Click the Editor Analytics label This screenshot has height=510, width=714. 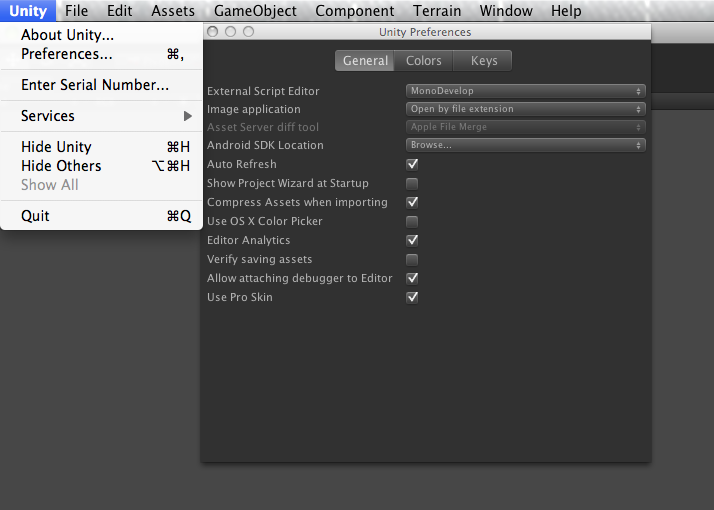coord(248,240)
